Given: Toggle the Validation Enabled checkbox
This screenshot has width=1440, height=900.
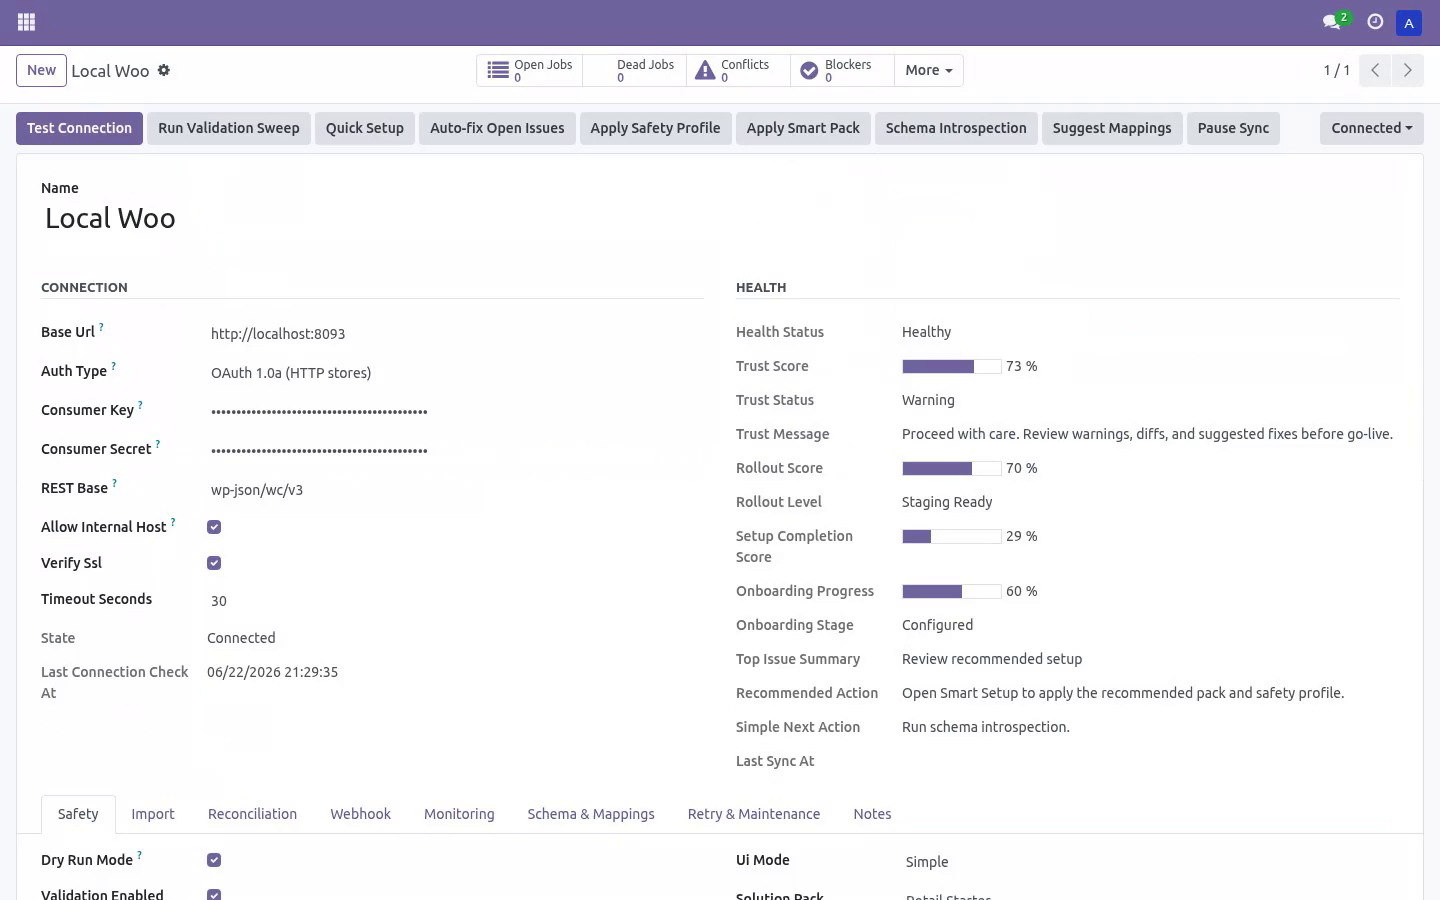Looking at the screenshot, I should point(214,895).
